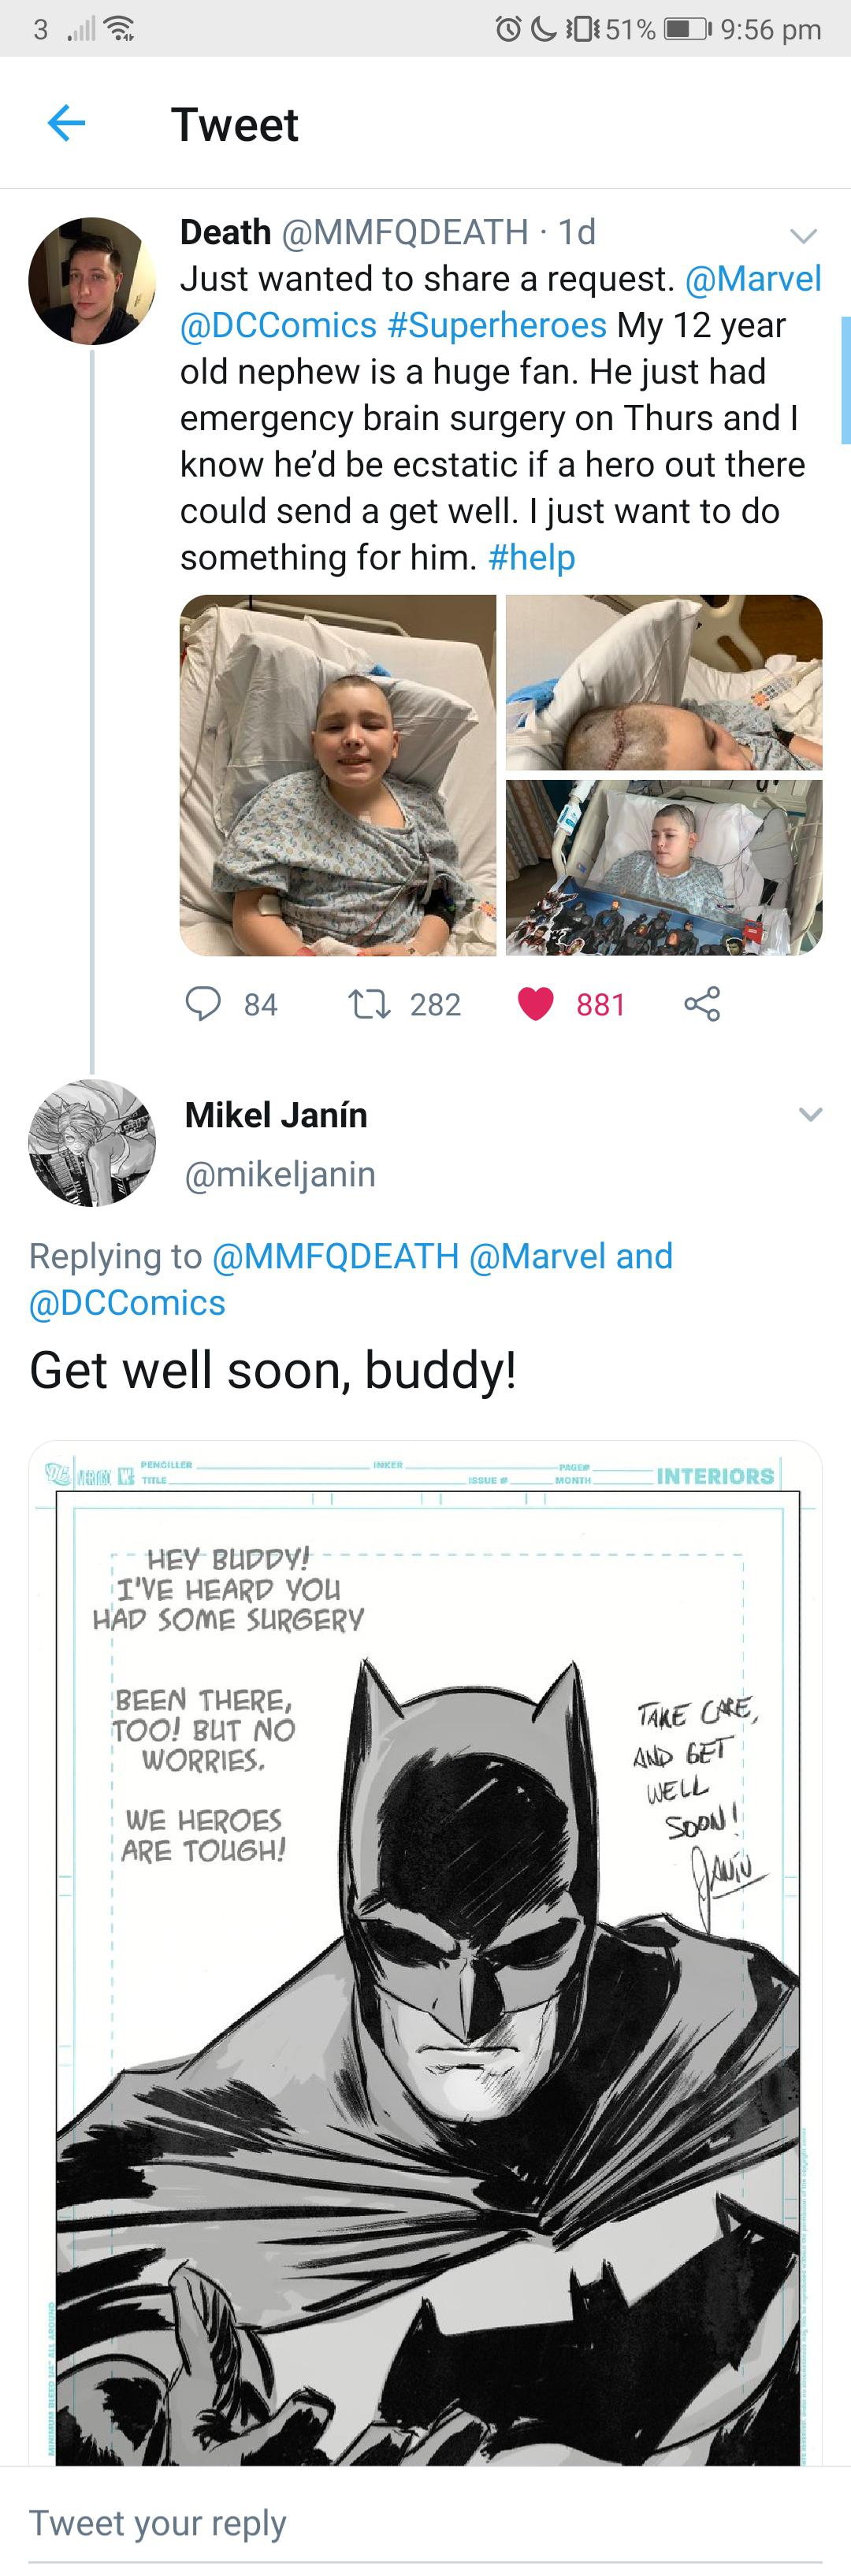
Task: Click the reply comment icon with 84
Action: 203,1003
